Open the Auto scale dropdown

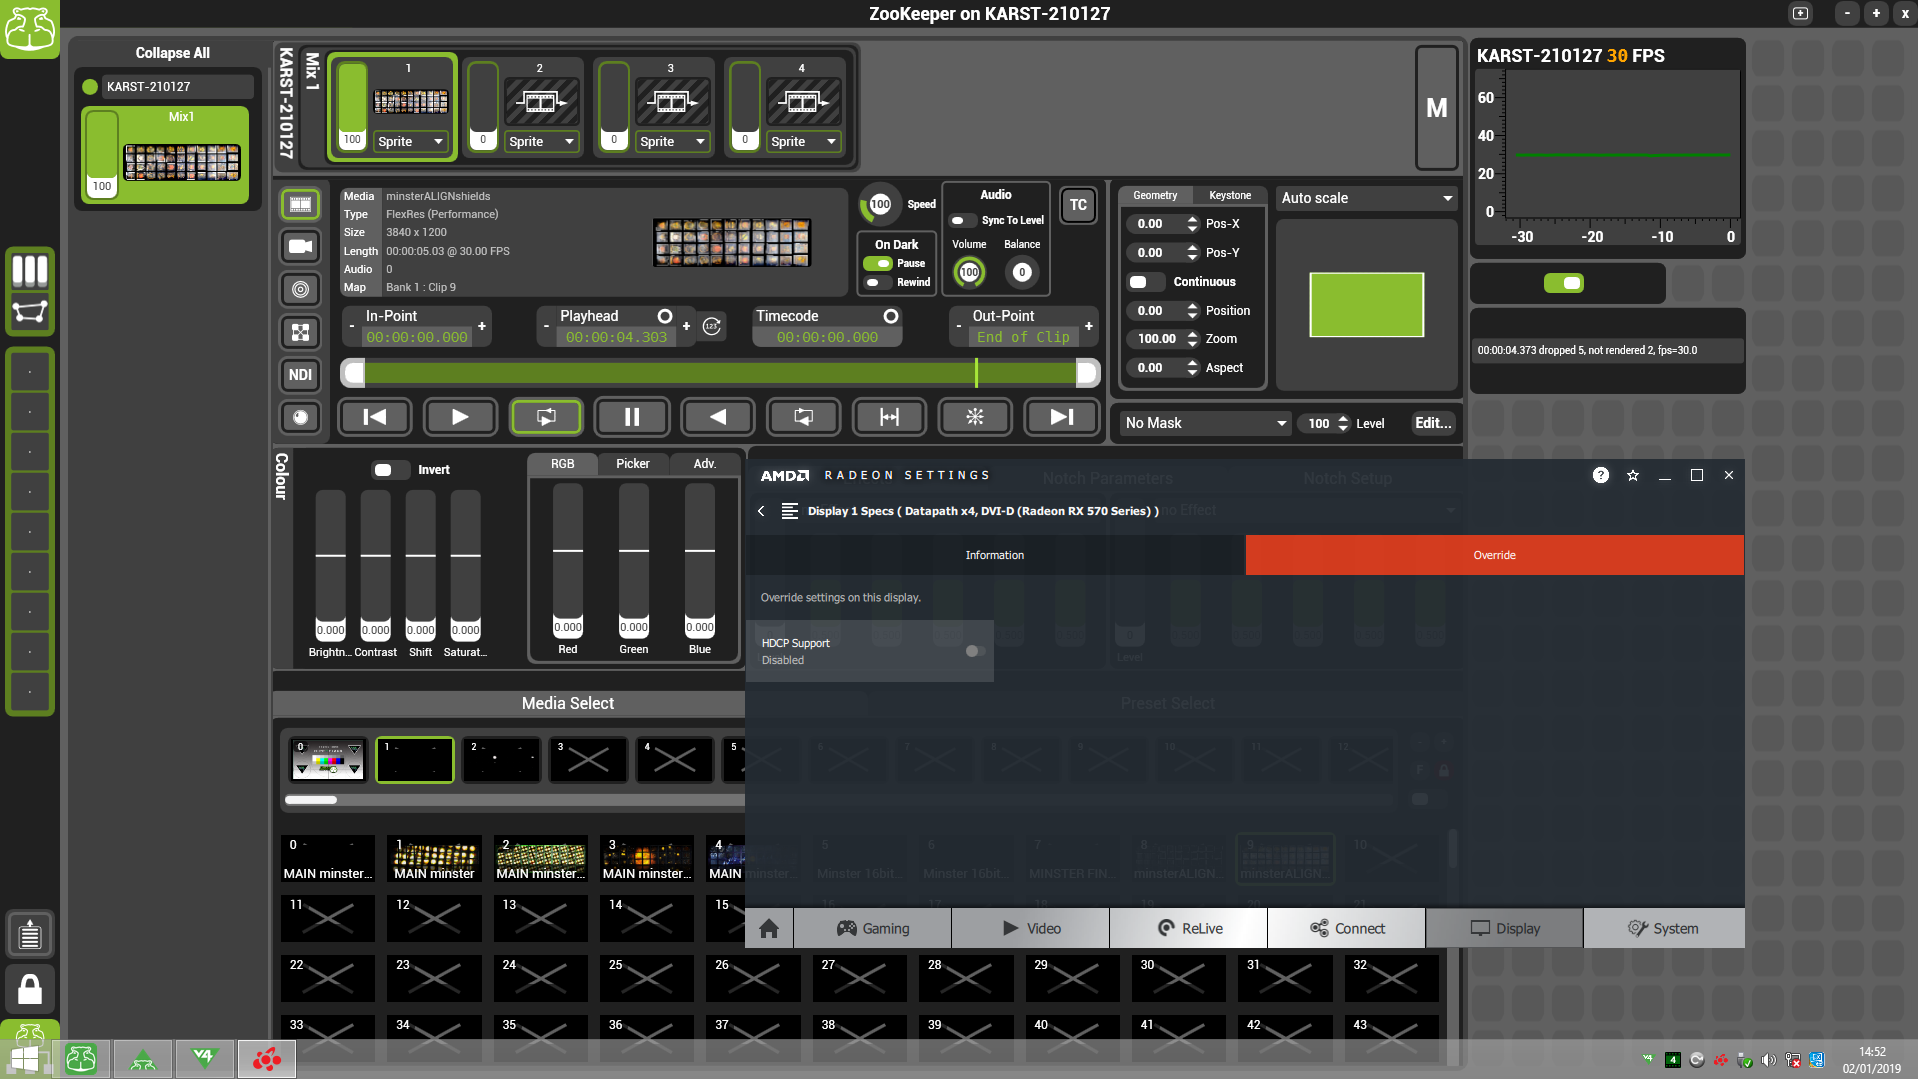(x=1366, y=198)
